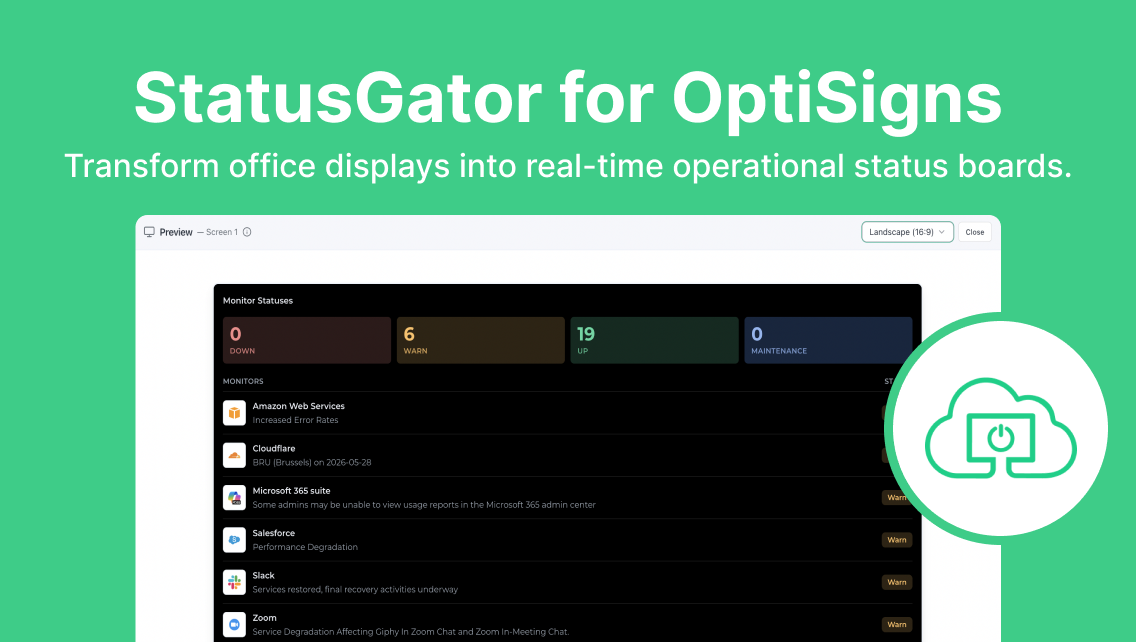Click the Warn badge on Microsoft 365 row
The height and width of the screenshot is (642, 1136).
[x=894, y=497]
